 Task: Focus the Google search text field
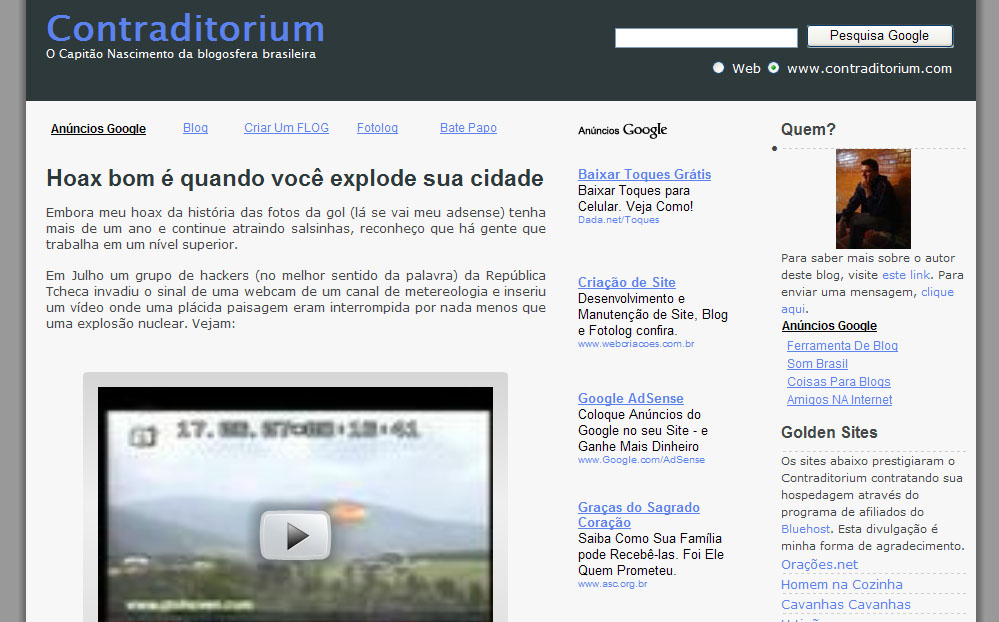pyautogui.click(x=705, y=38)
